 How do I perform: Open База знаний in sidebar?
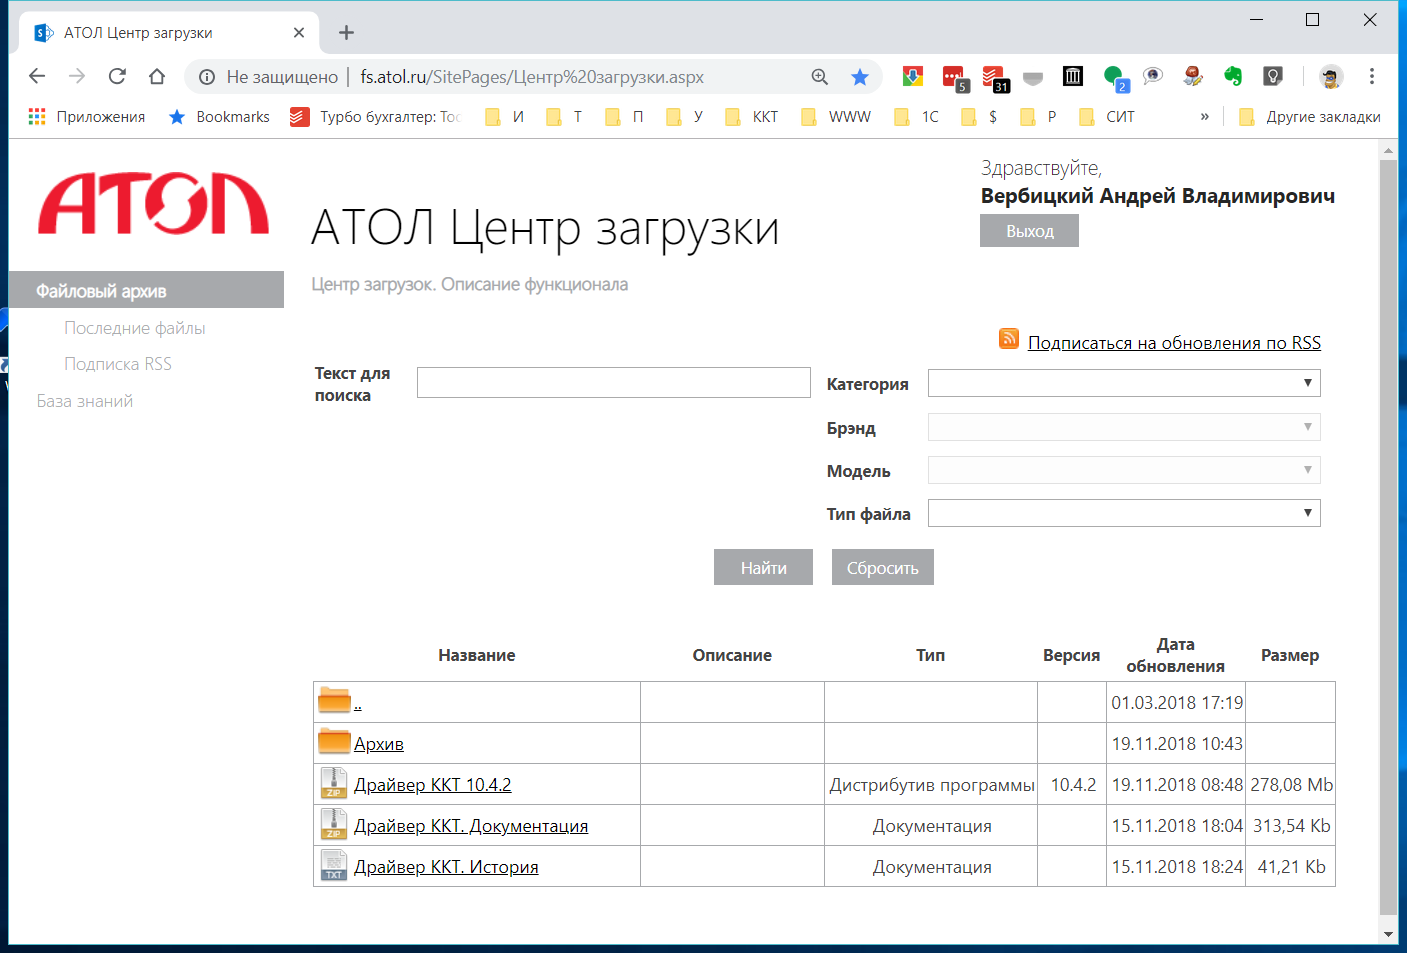coord(85,401)
